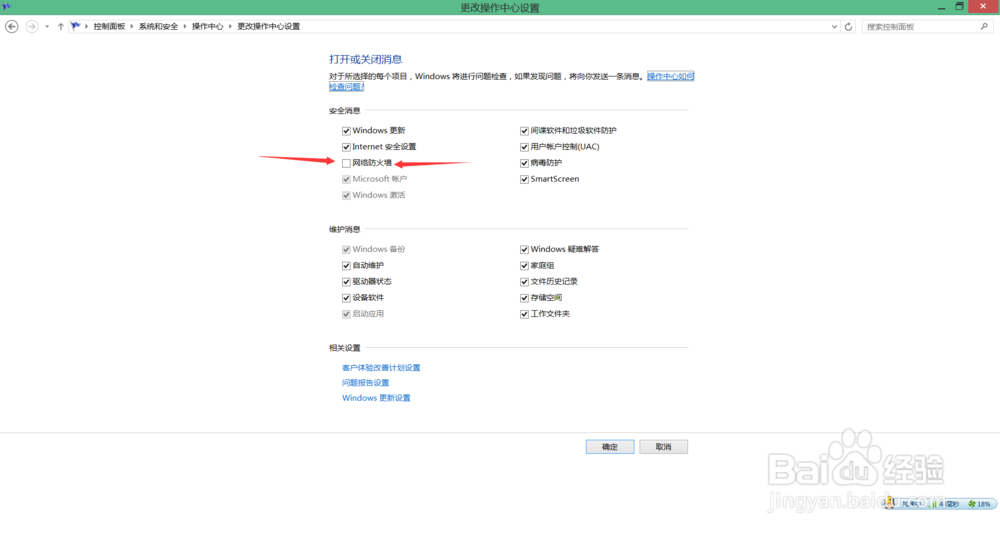Select 更改操作中心设置 breadcrumb item
Viewport: 1000px width, 535px height.
click(268, 27)
